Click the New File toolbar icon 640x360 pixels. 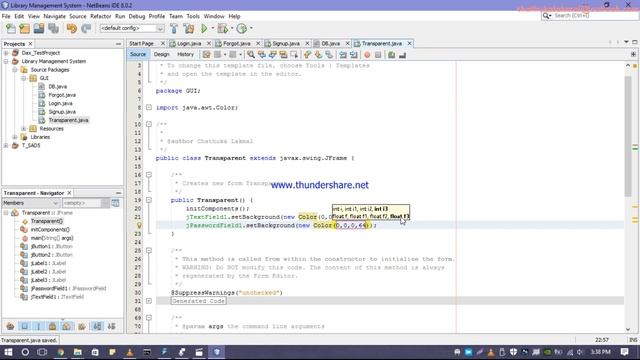point(11,28)
